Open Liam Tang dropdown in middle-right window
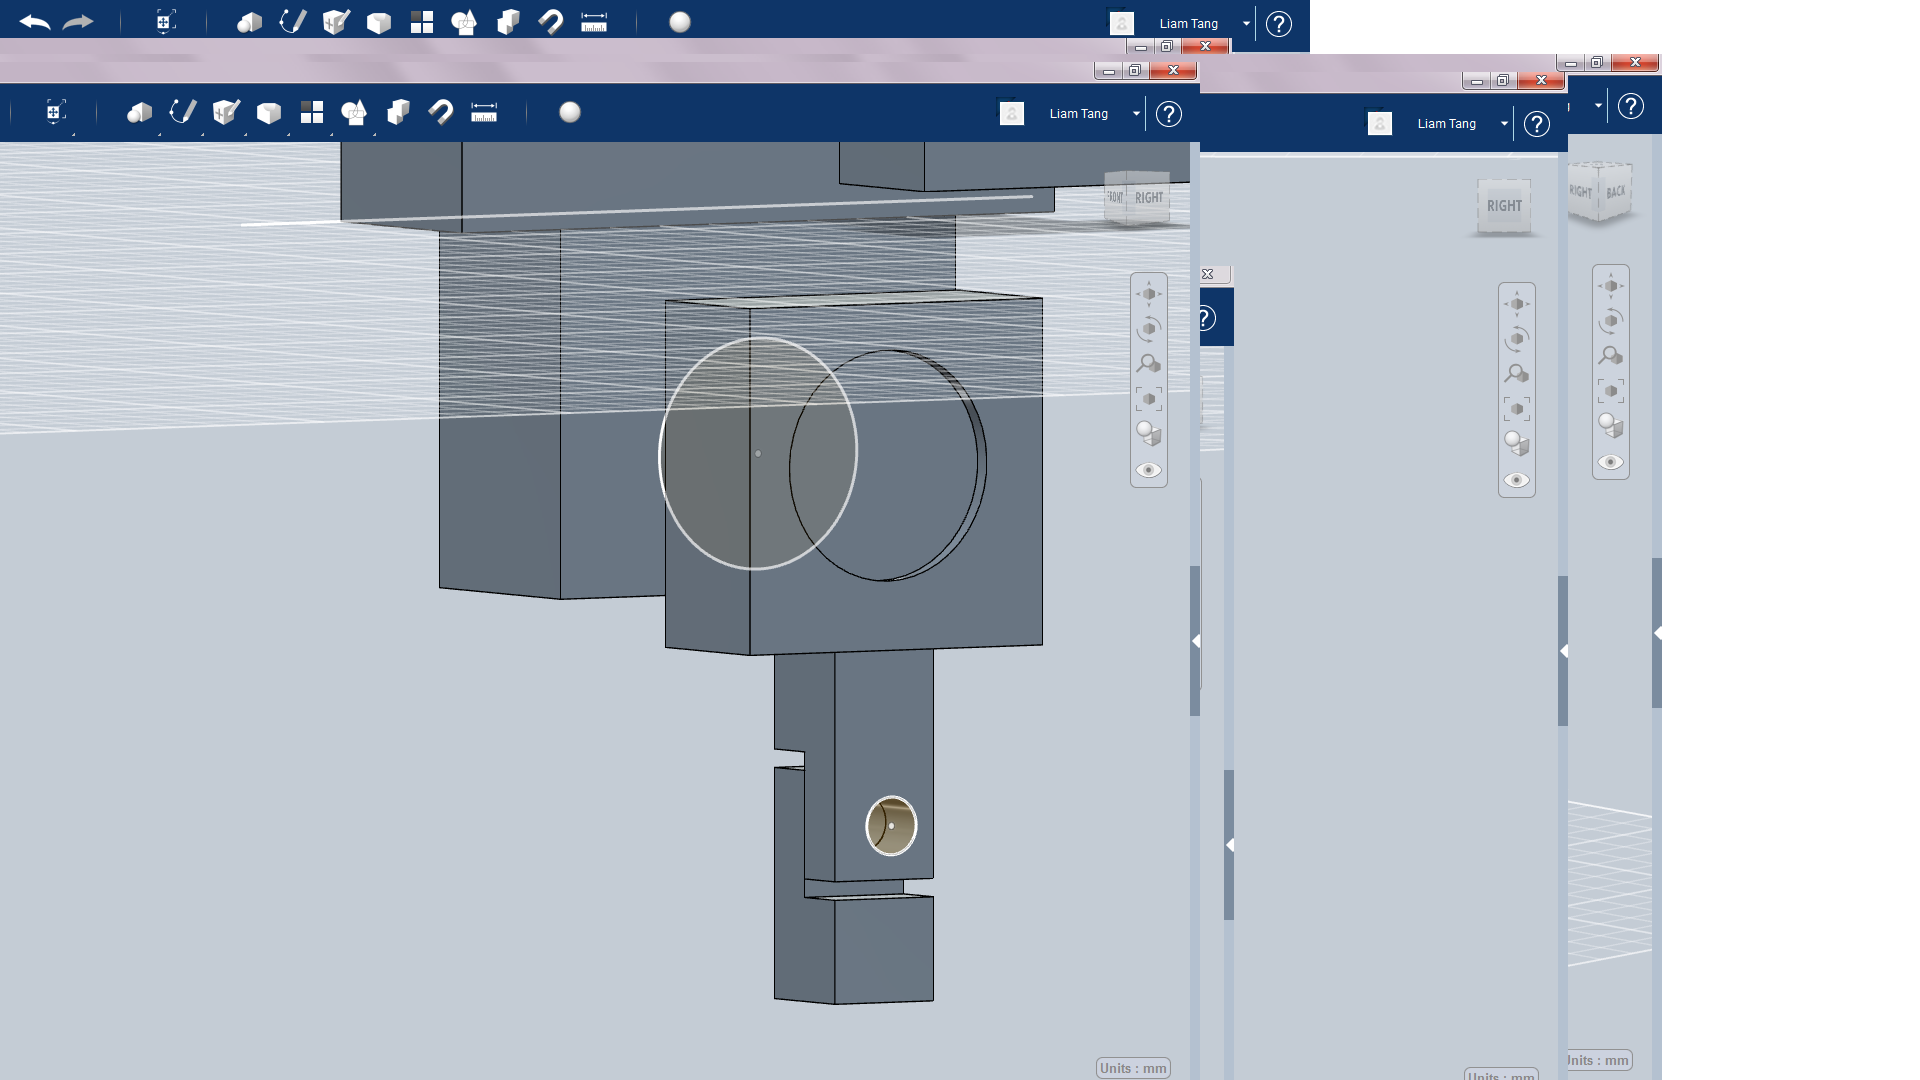Viewport: 1920px width, 1080px height. click(x=1504, y=124)
